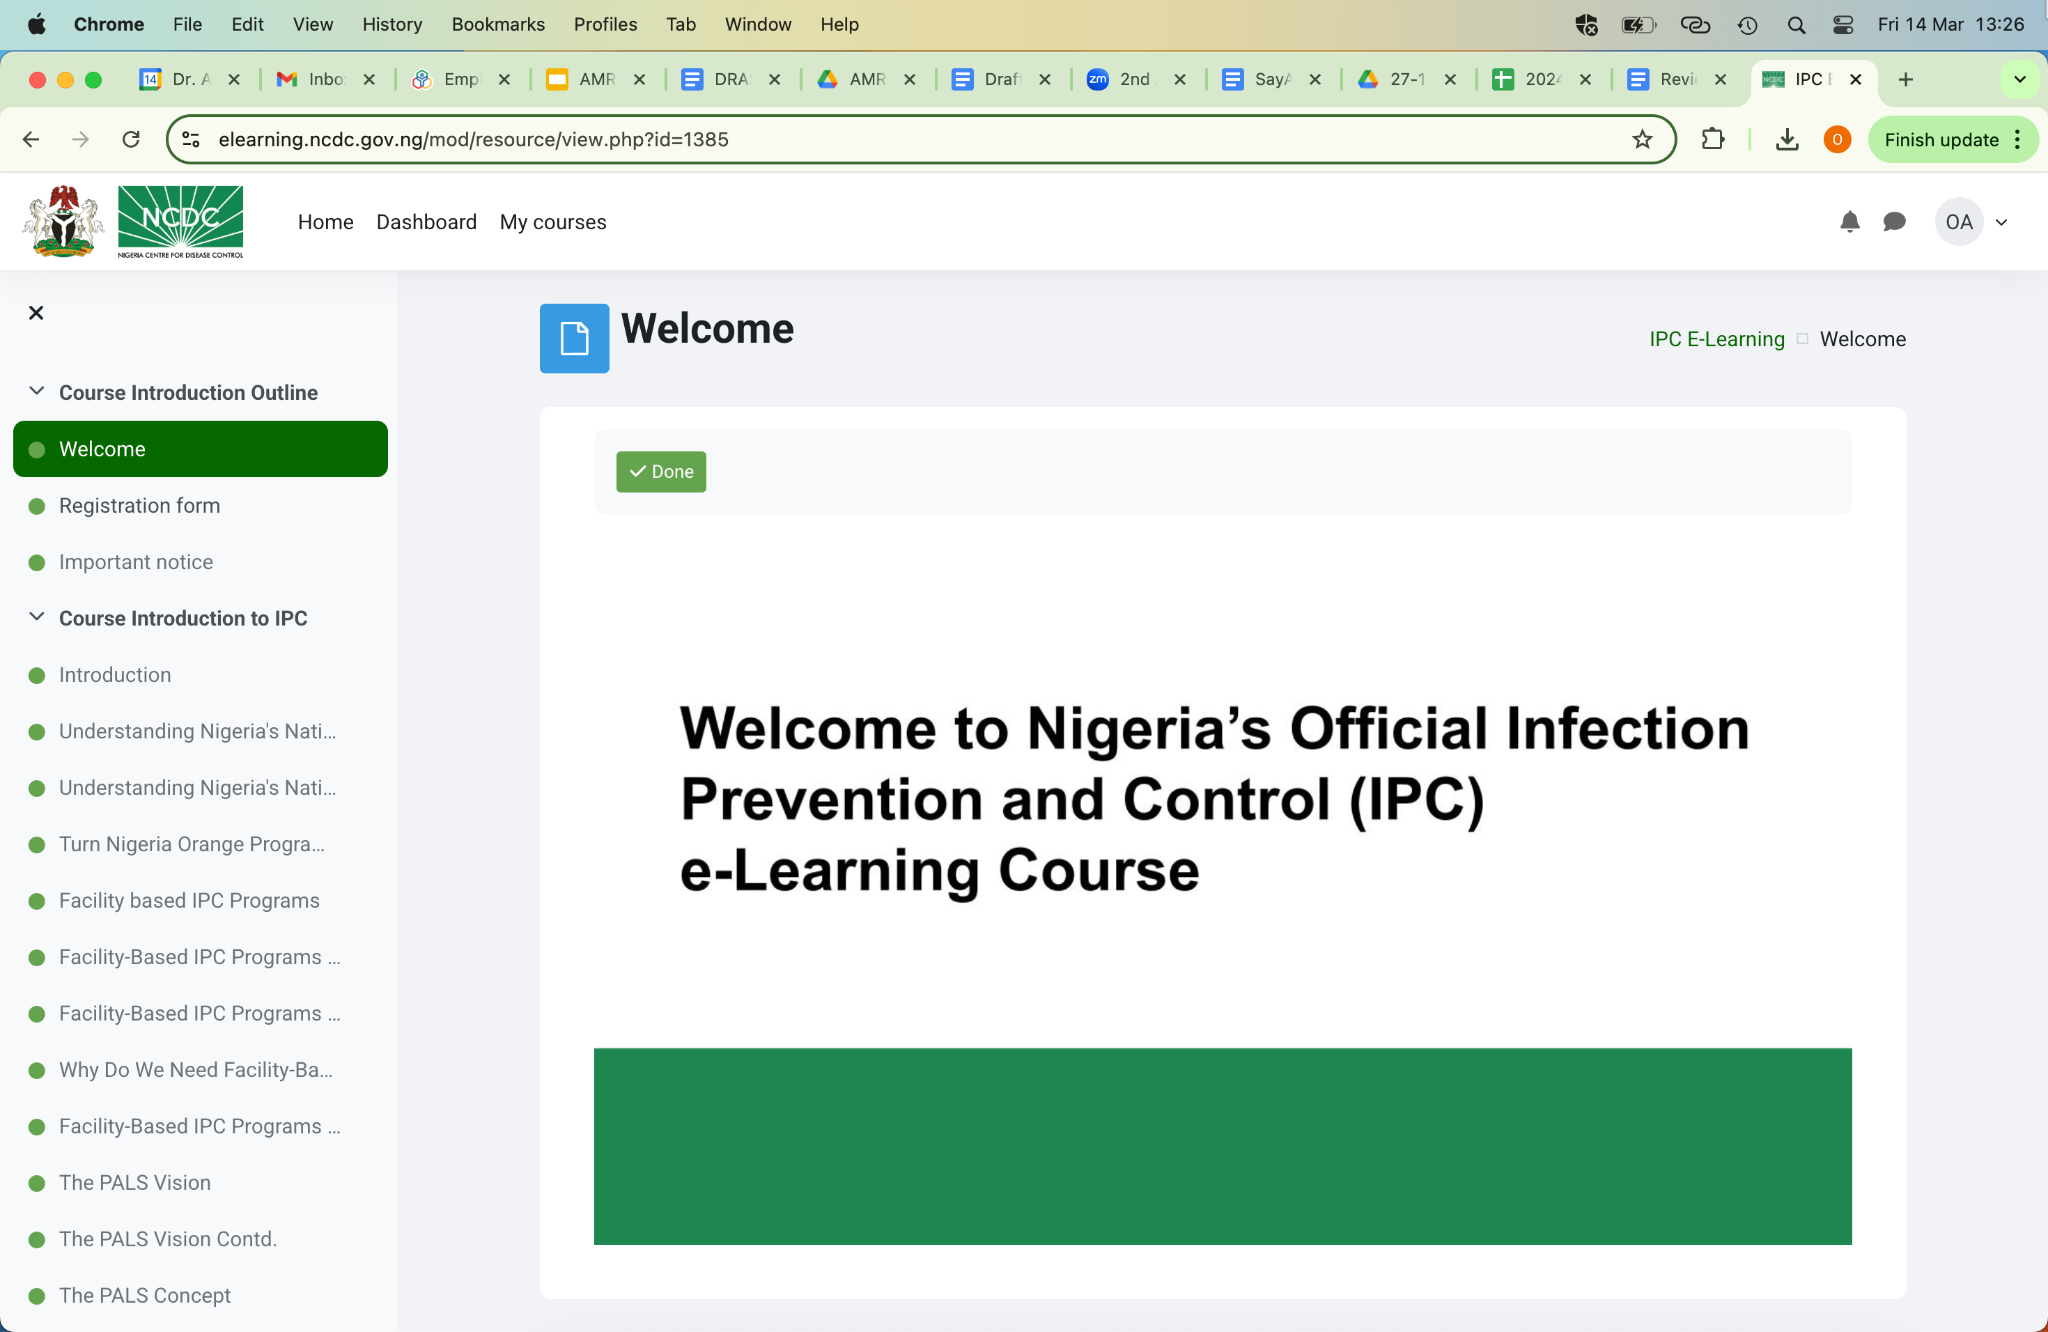Click the IPC E-Learning breadcrumb link
The height and width of the screenshot is (1332, 2048).
coord(1716,339)
